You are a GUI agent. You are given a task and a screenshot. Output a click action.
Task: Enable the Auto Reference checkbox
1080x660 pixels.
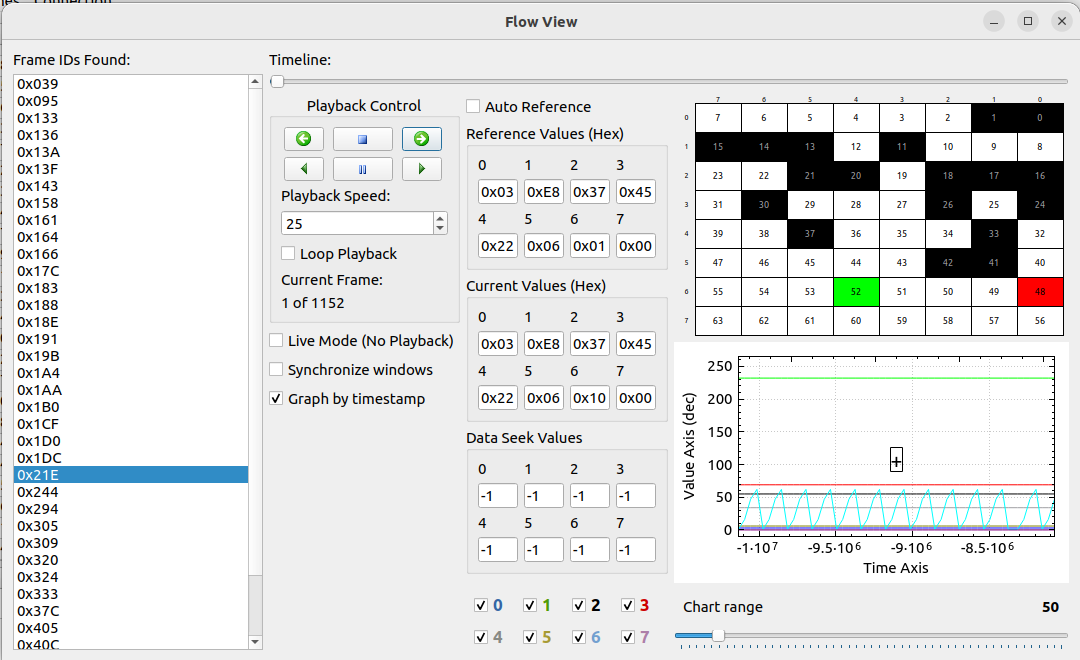coord(473,106)
